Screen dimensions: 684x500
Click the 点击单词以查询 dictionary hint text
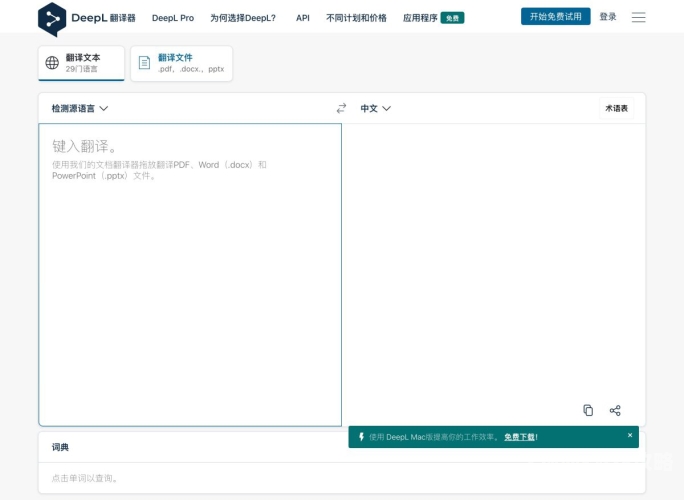(85, 478)
